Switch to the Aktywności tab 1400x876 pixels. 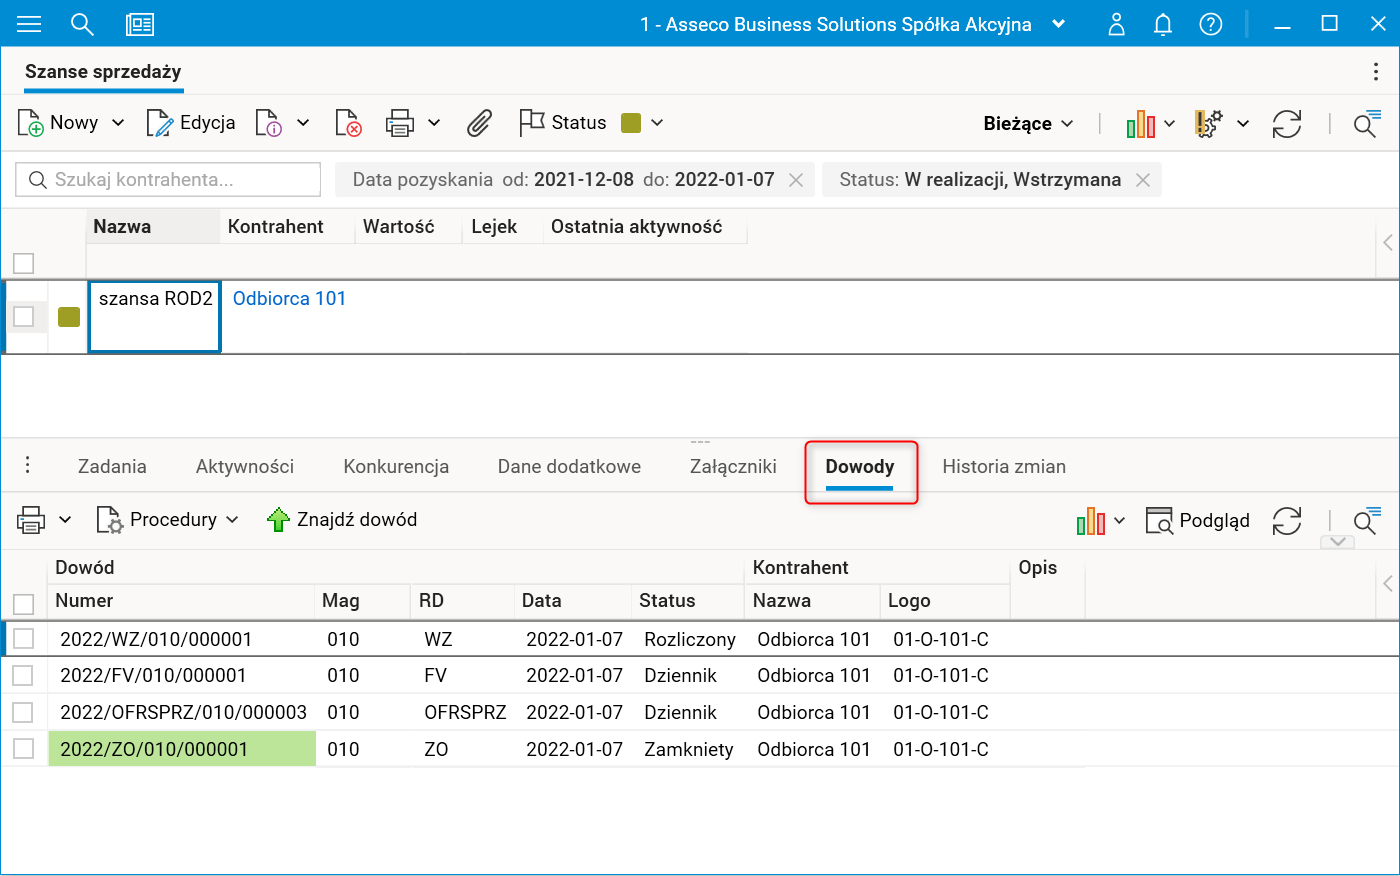click(245, 467)
